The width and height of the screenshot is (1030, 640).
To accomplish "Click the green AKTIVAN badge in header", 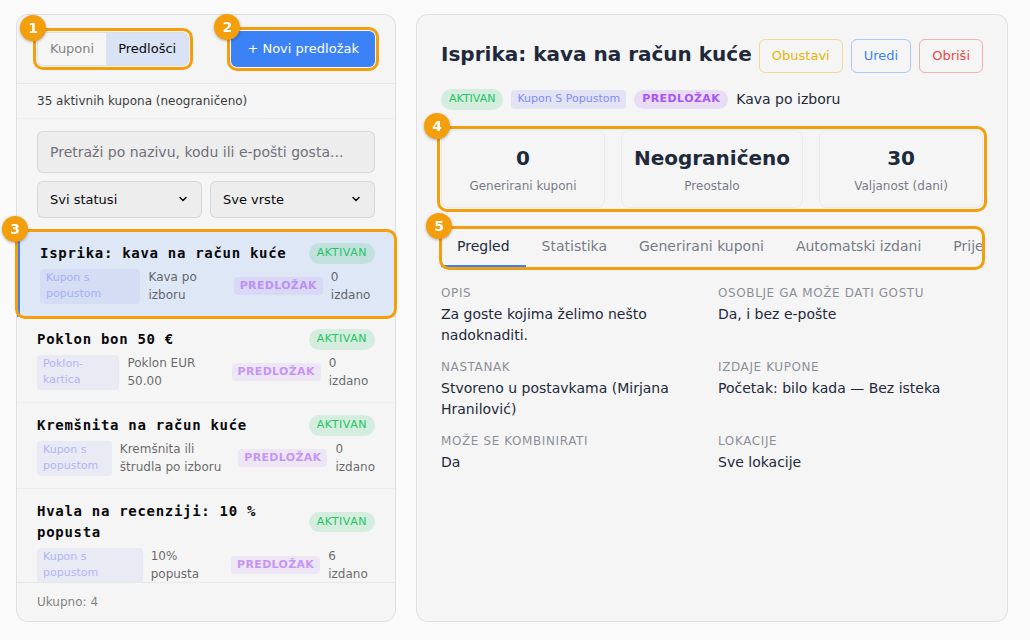I will point(472,99).
